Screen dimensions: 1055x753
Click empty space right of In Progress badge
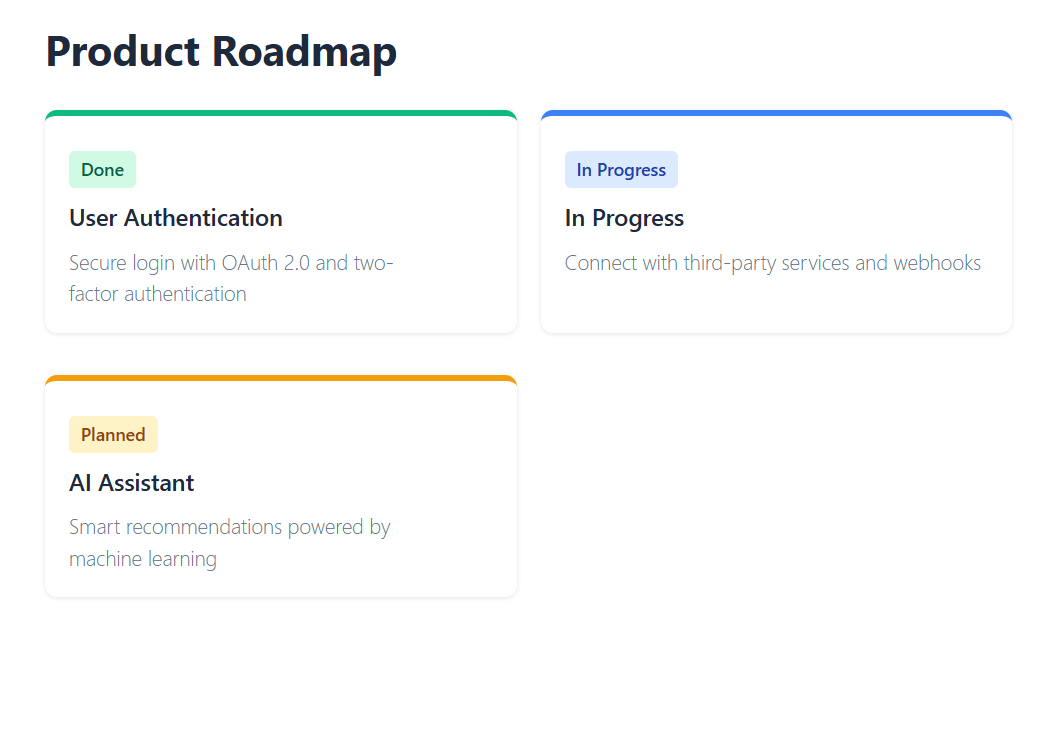pos(840,170)
